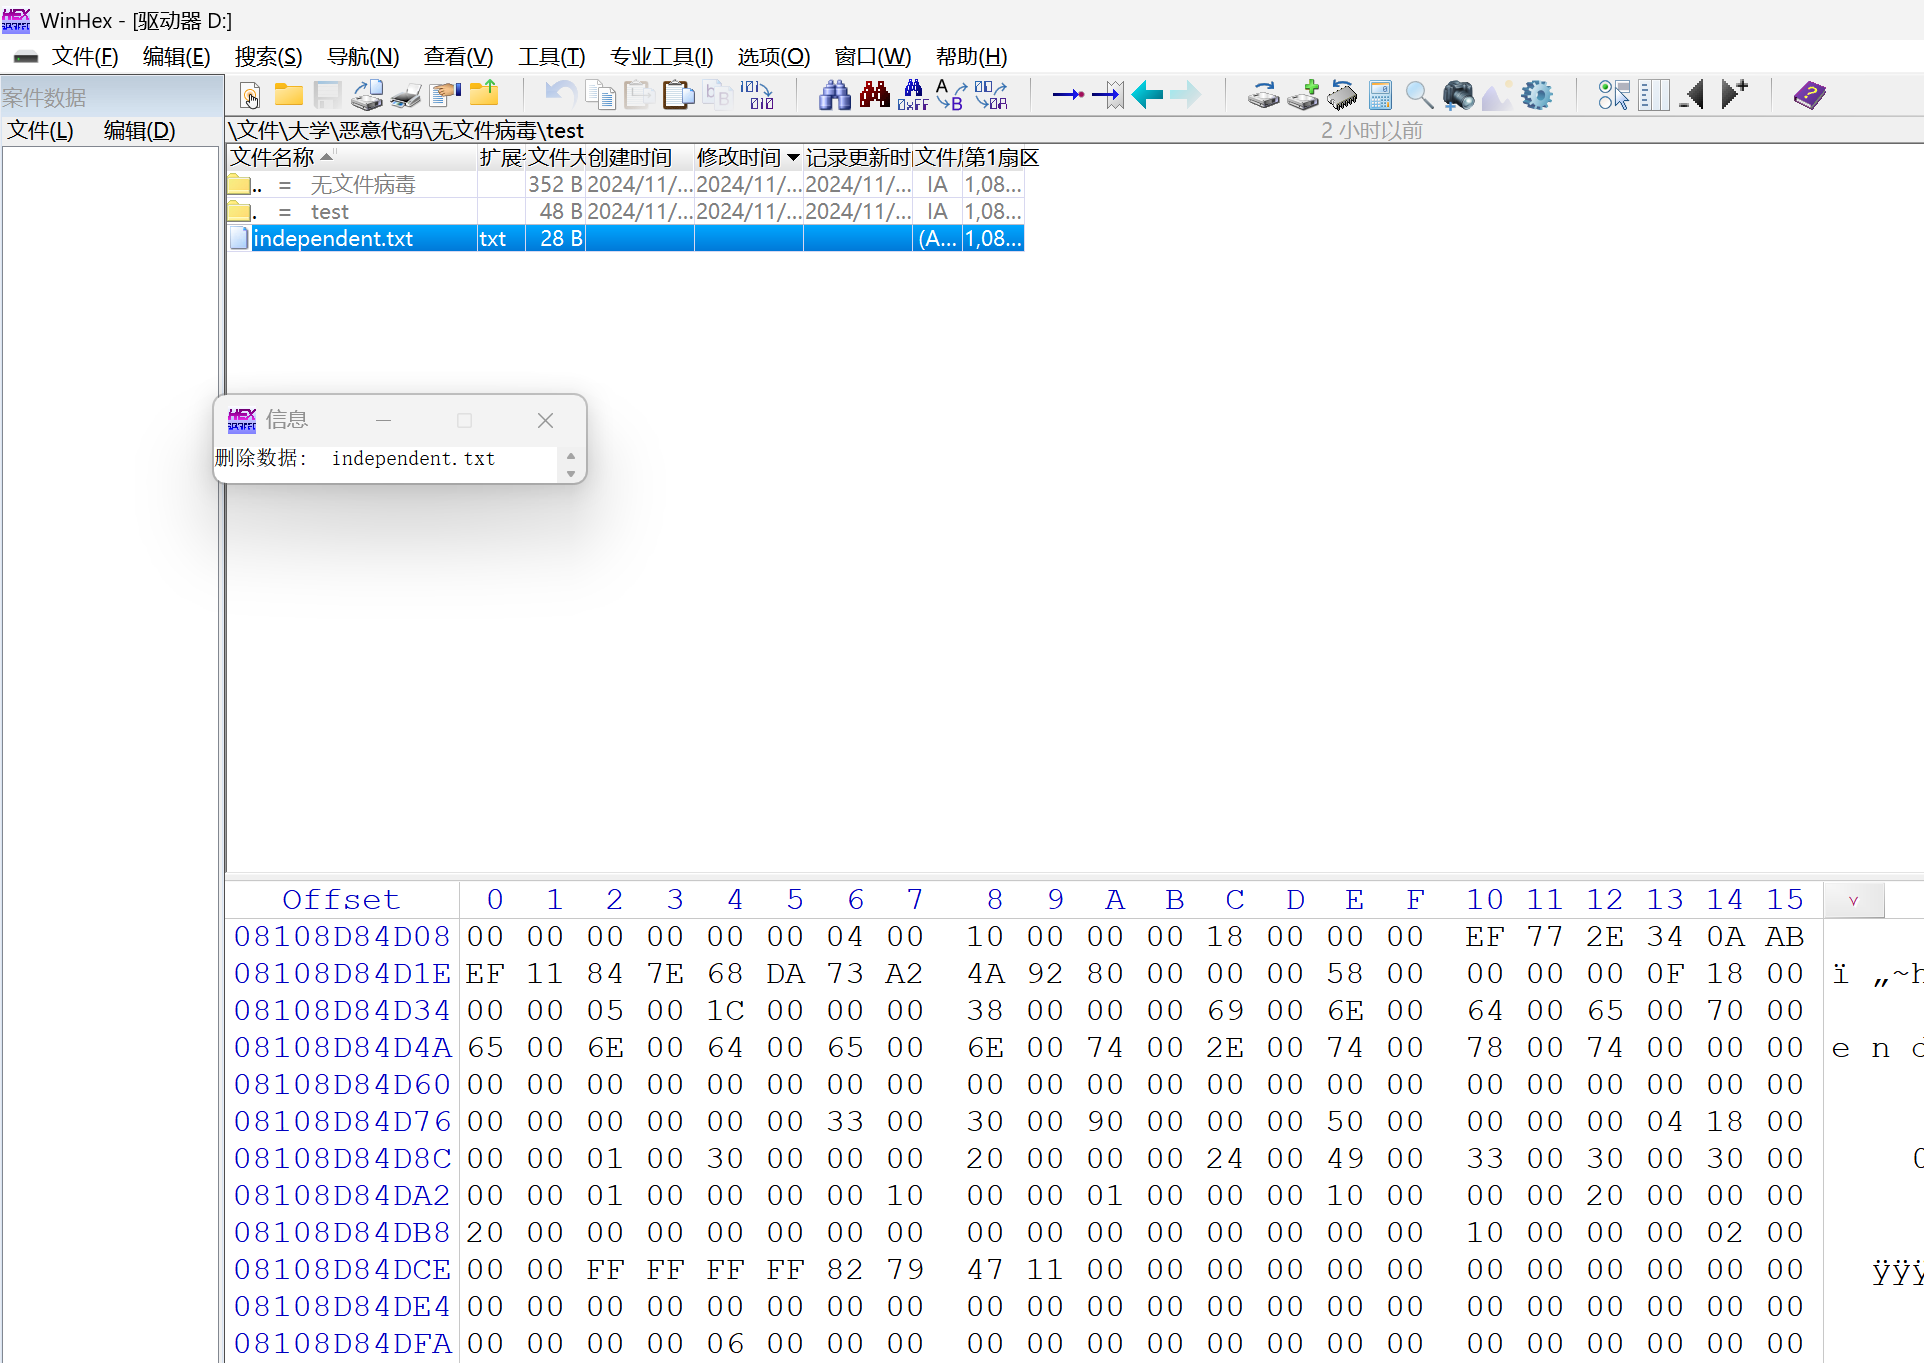Open the 搜索(S) menu
This screenshot has width=1924, height=1363.
point(268,57)
